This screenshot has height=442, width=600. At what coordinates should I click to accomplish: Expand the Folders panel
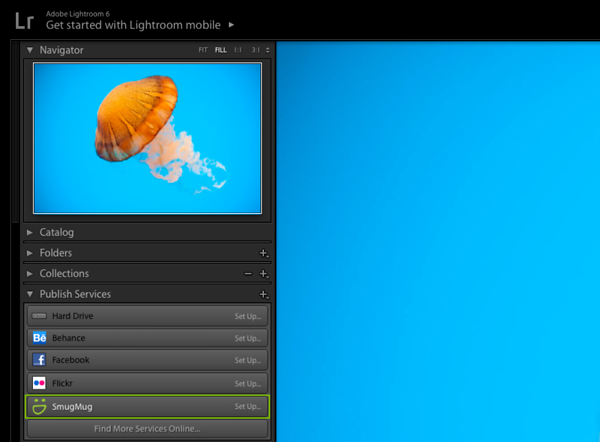30,254
